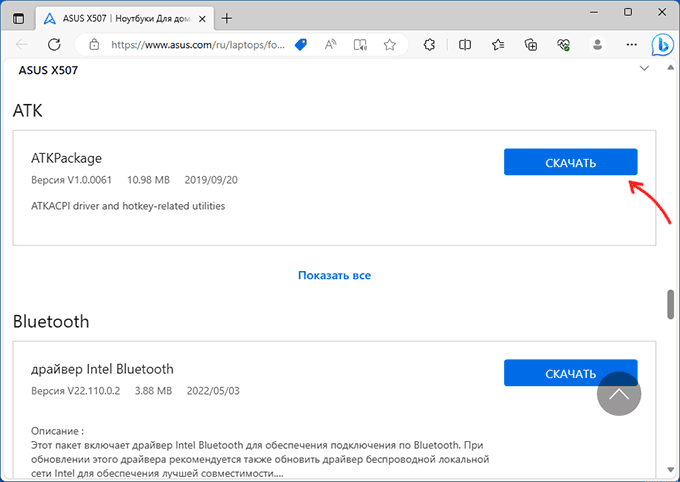Click the ASUS X507 page title

pyautogui.click(x=48, y=70)
